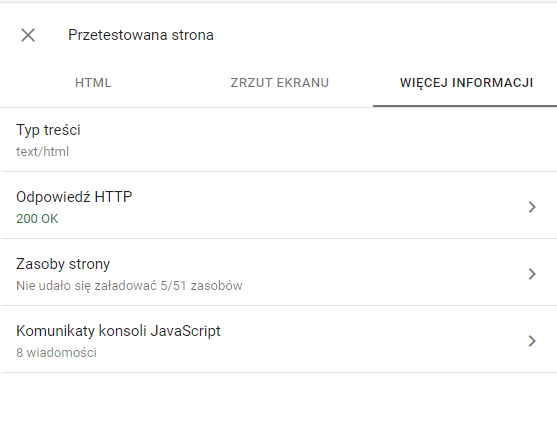Switch to the HTML tab
This screenshot has height=422, width=557.
tap(93, 83)
